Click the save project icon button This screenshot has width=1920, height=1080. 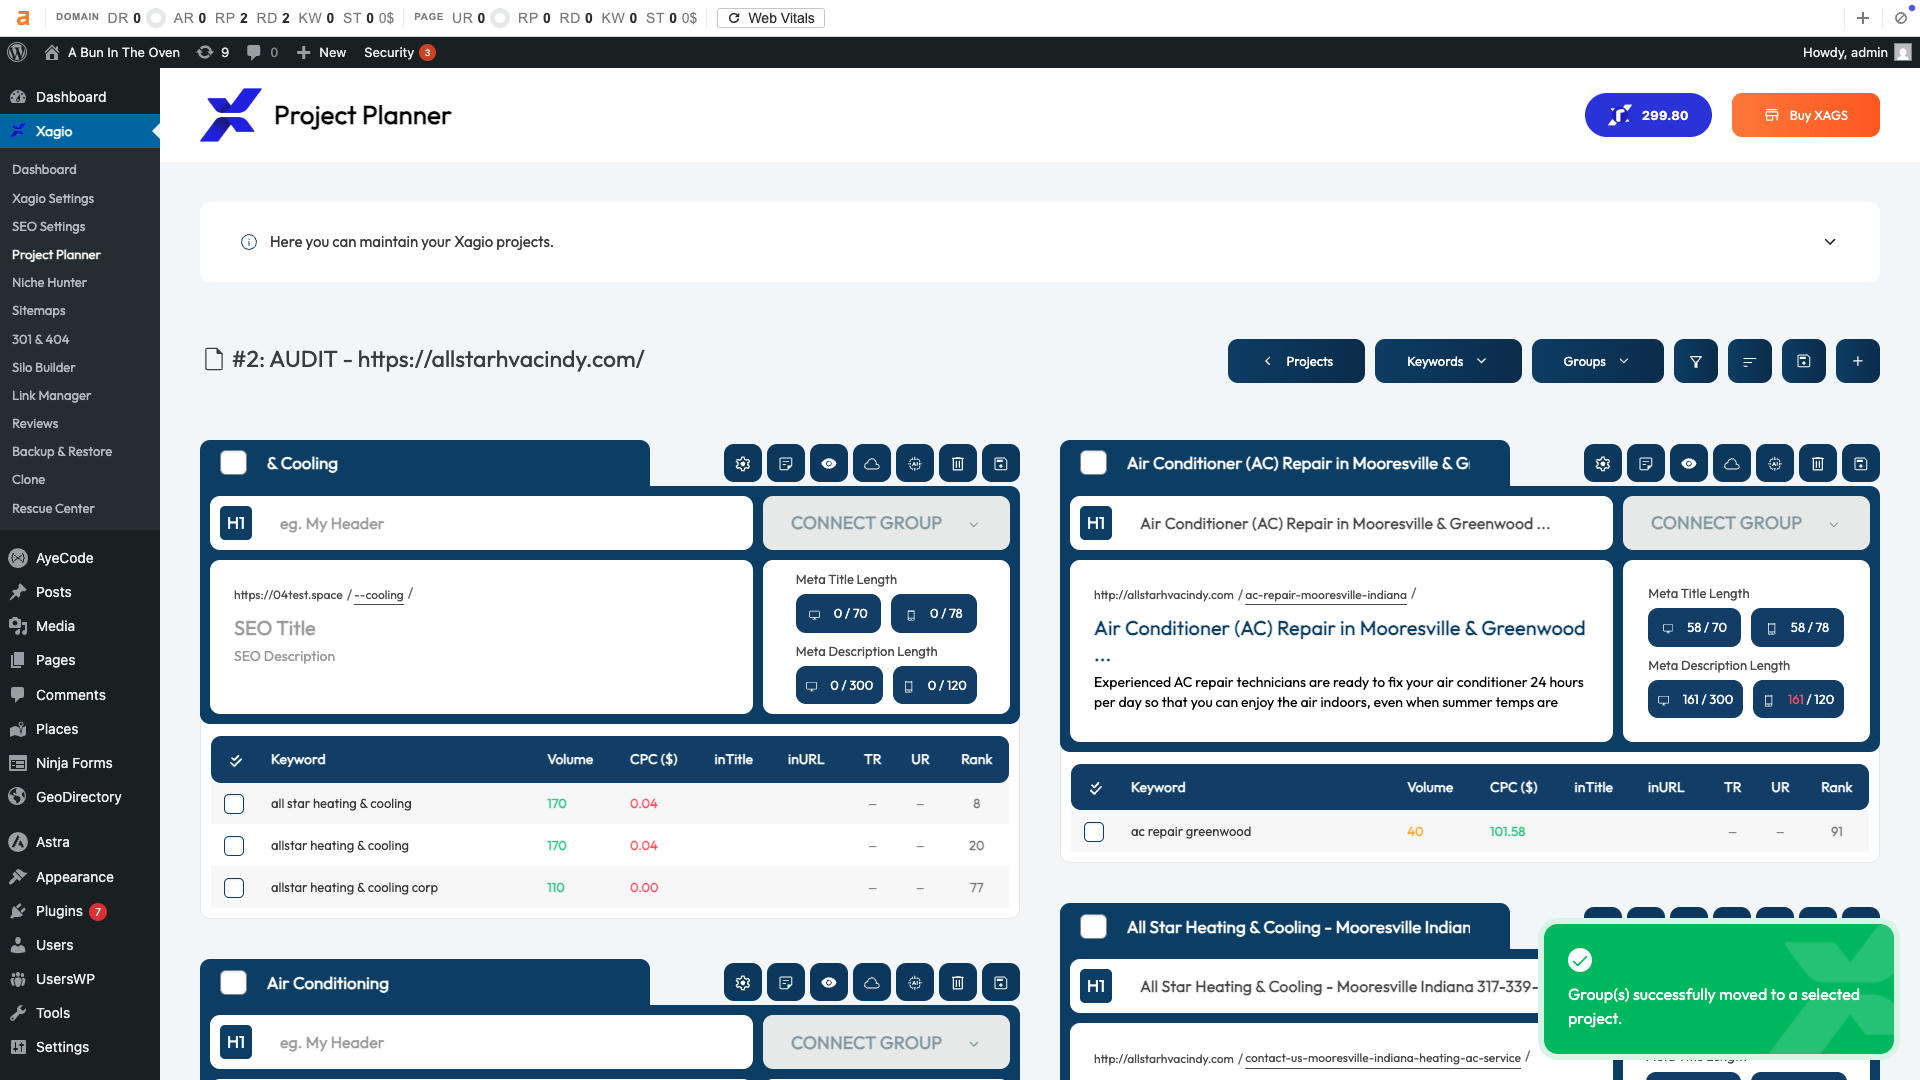pyautogui.click(x=1804, y=361)
